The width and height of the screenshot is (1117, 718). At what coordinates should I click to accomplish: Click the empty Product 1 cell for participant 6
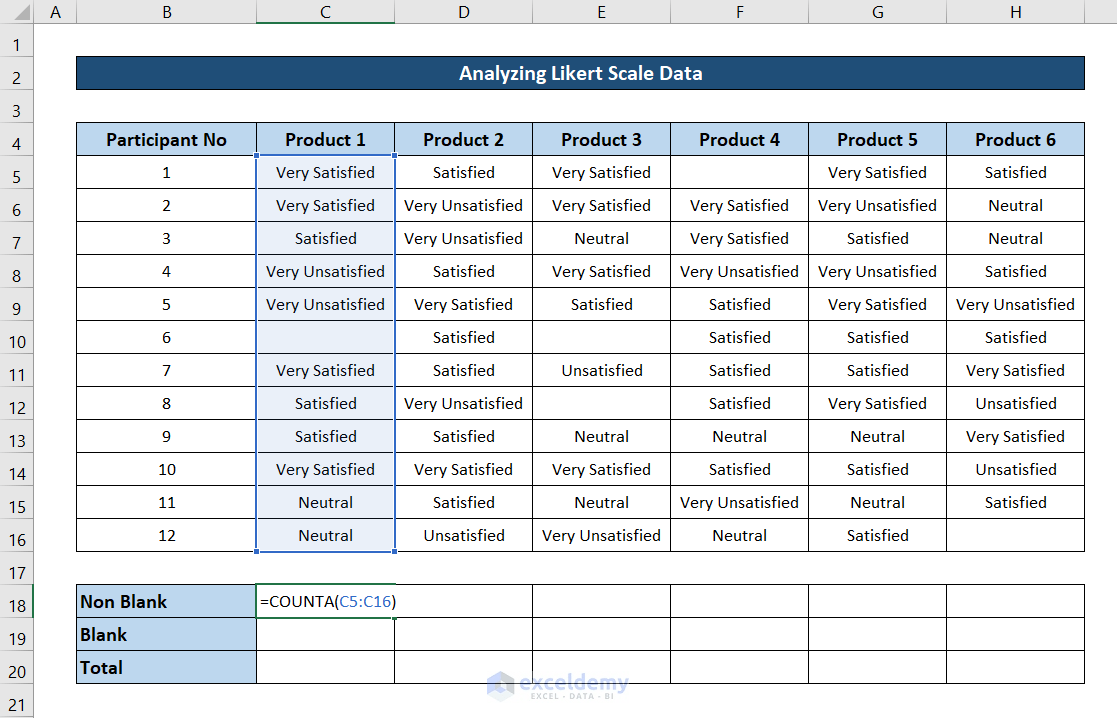[324, 337]
